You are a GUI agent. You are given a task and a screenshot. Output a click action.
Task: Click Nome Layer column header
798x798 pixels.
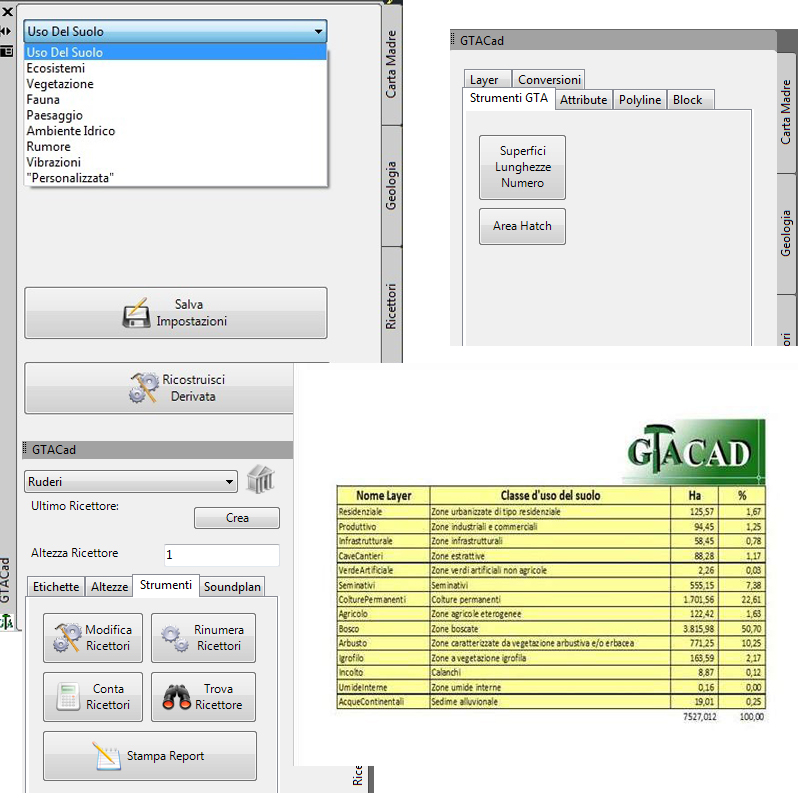point(384,495)
